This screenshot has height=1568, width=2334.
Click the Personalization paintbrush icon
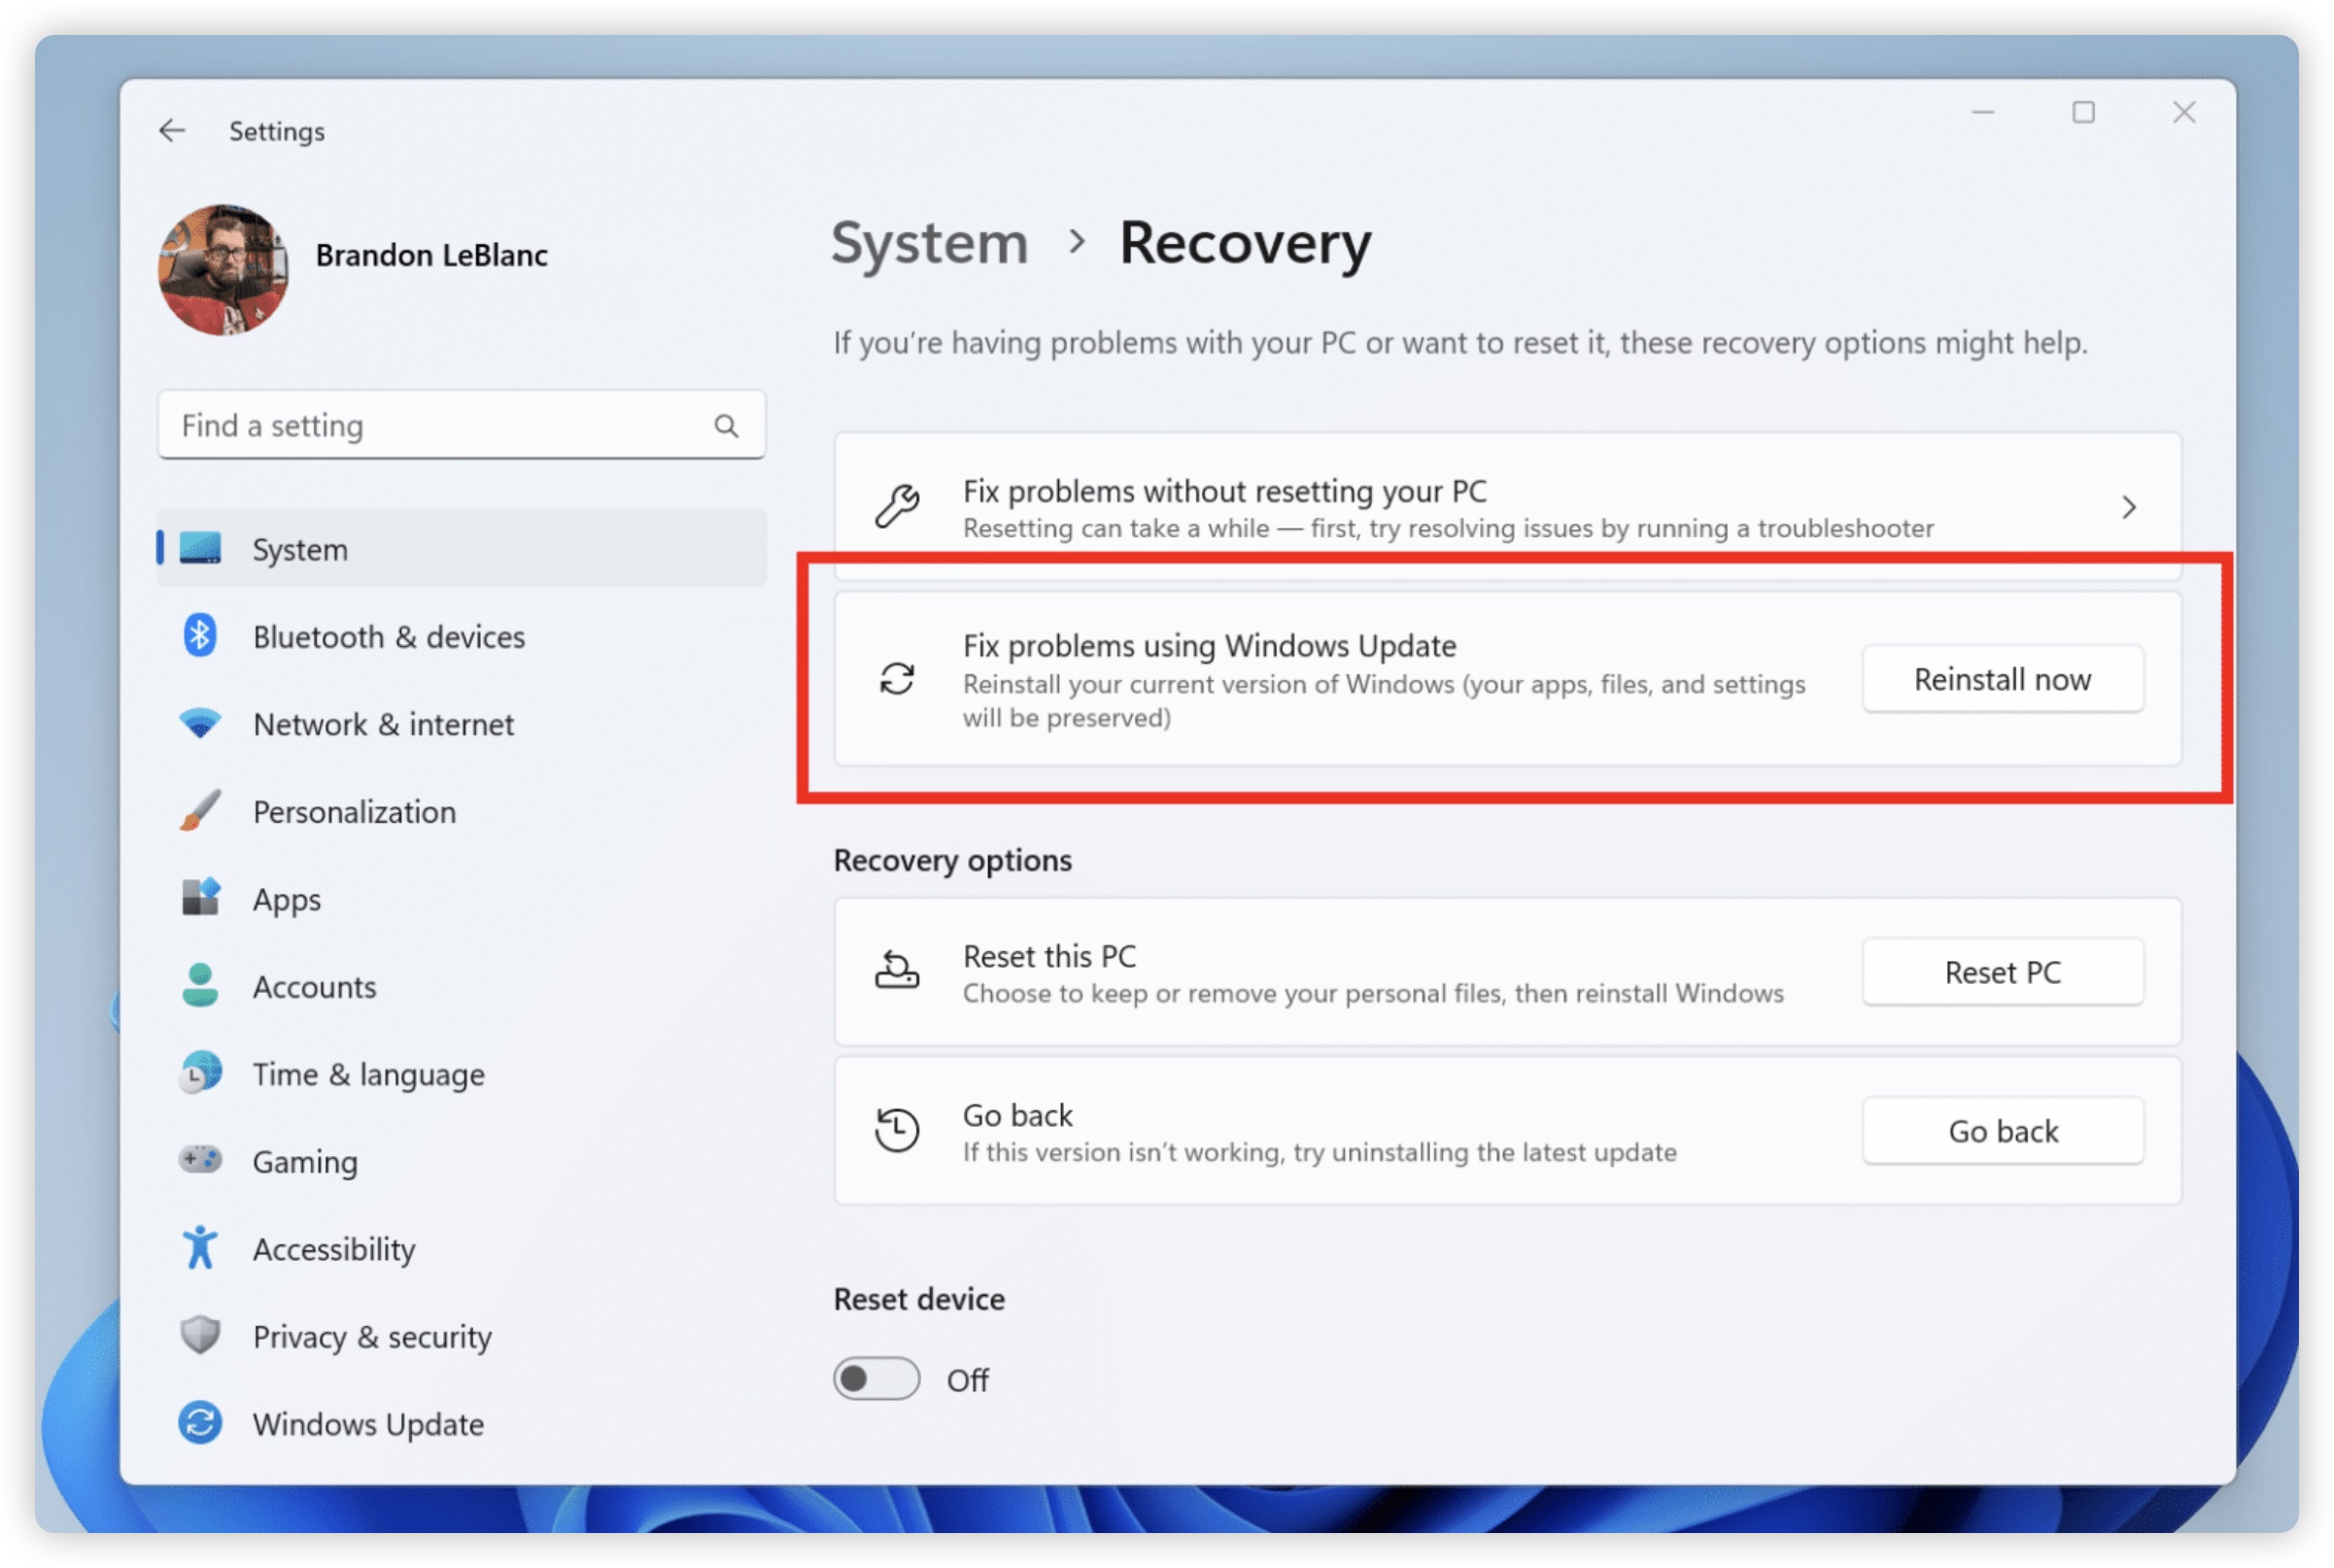(x=200, y=811)
